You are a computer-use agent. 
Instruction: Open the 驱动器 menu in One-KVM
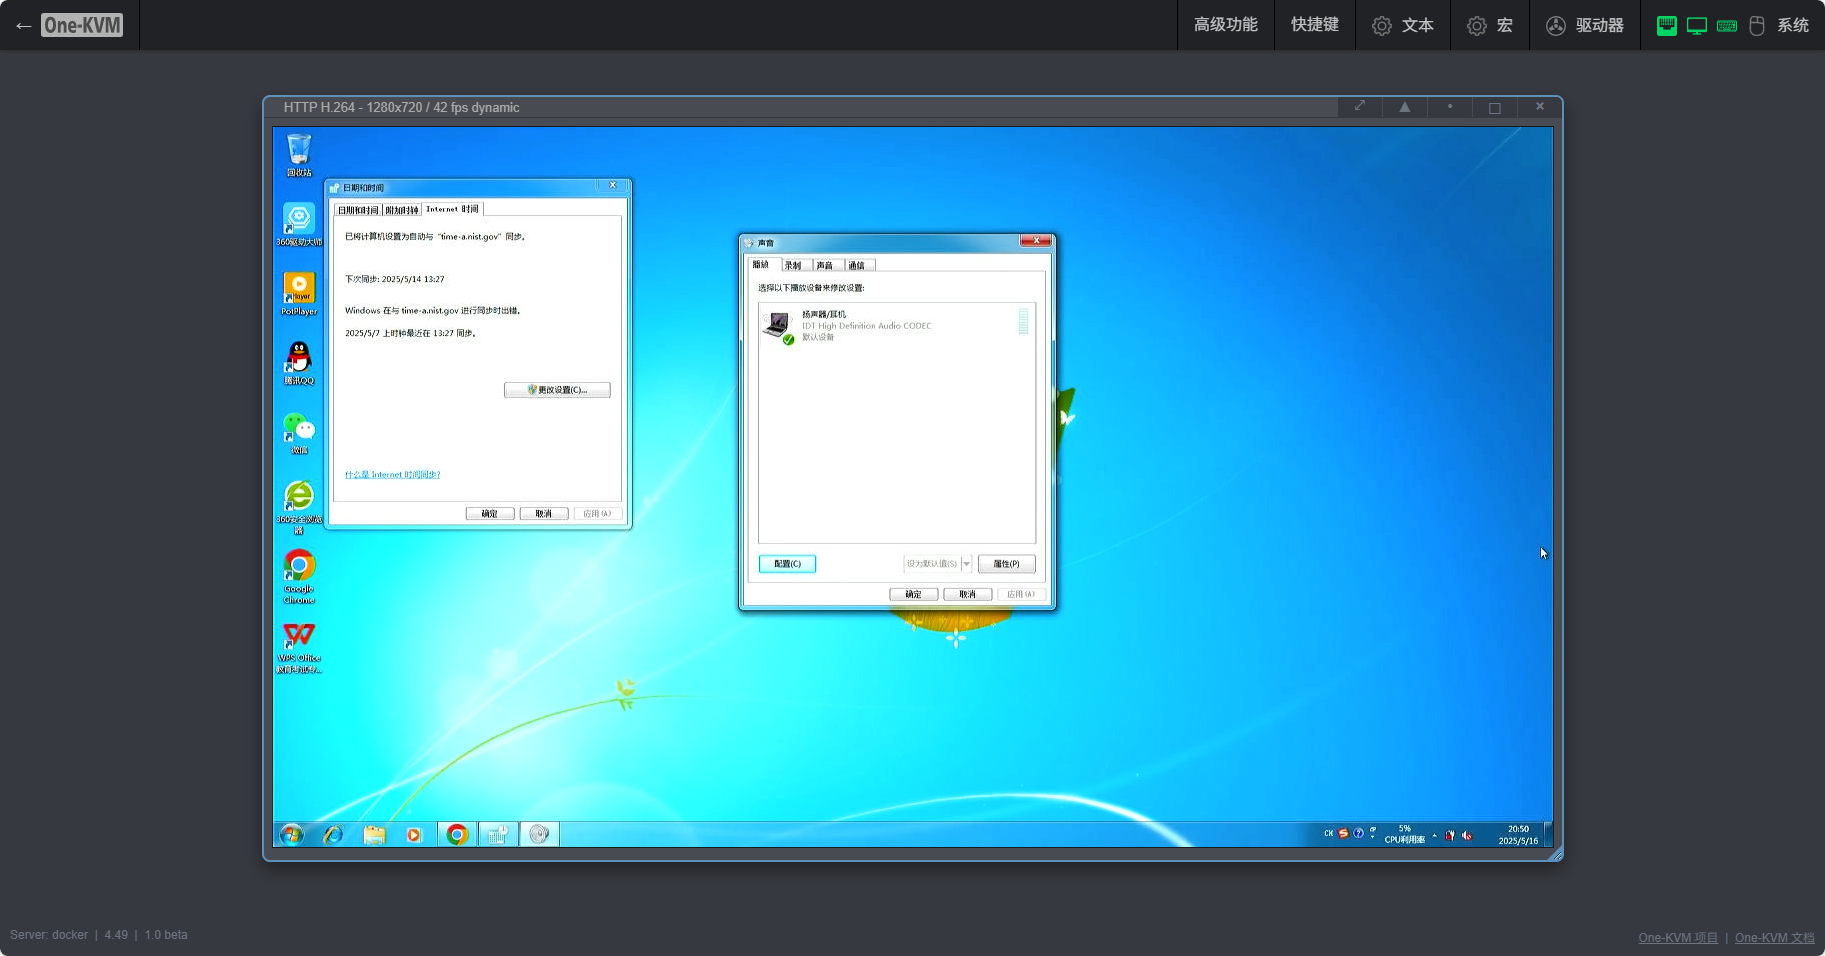[x=1585, y=26]
